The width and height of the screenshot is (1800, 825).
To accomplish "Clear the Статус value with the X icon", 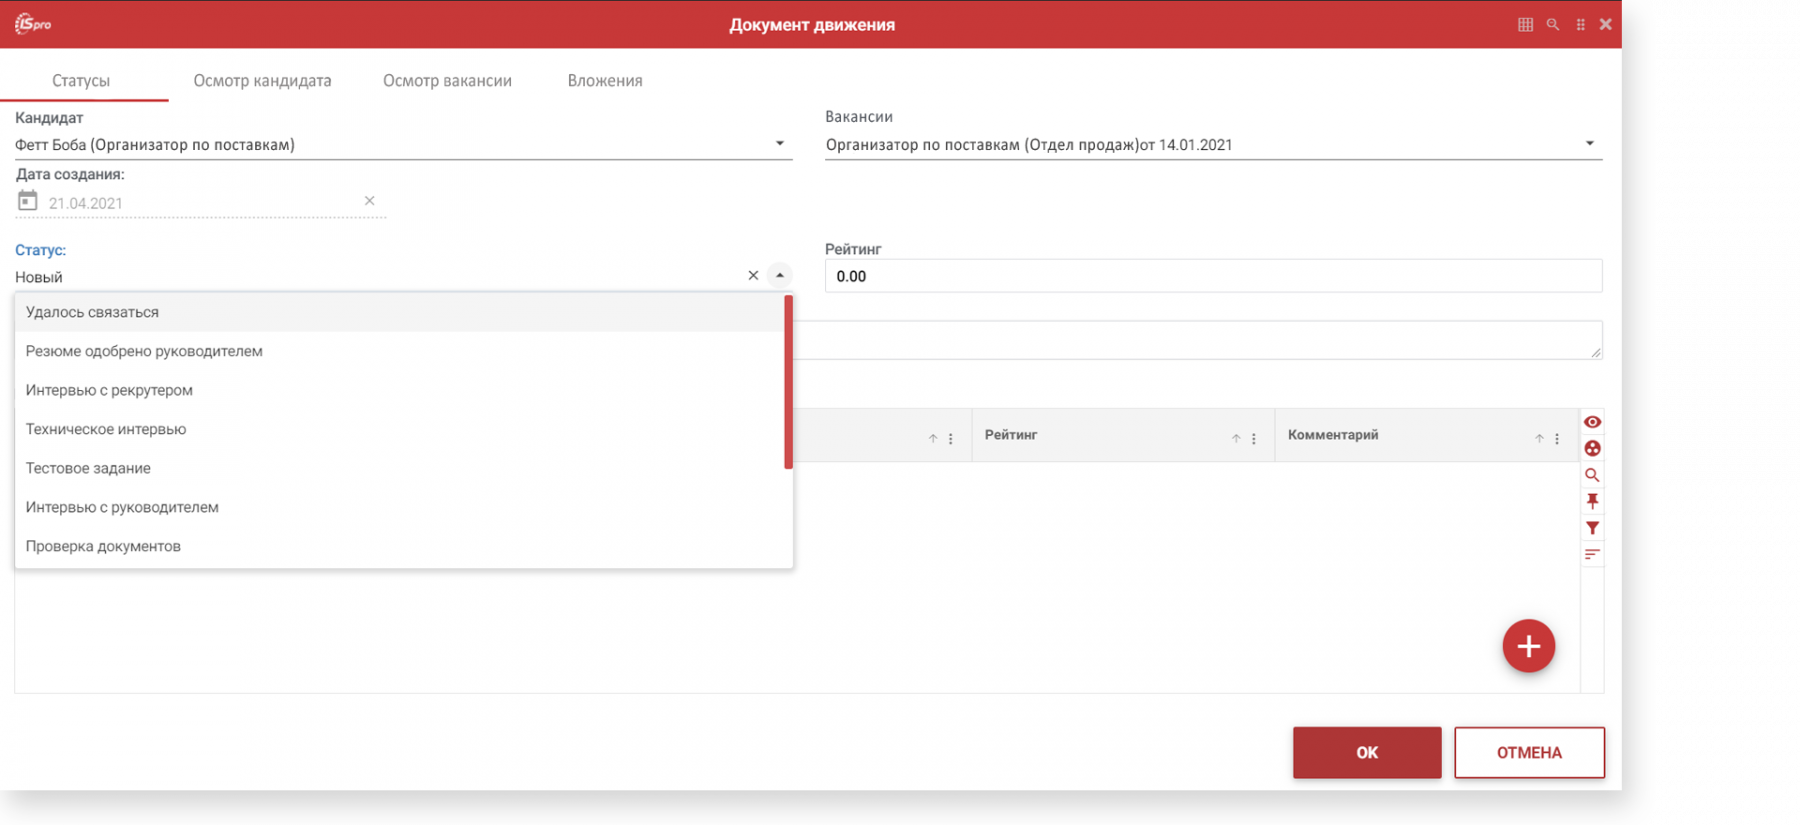I will coord(753,275).
